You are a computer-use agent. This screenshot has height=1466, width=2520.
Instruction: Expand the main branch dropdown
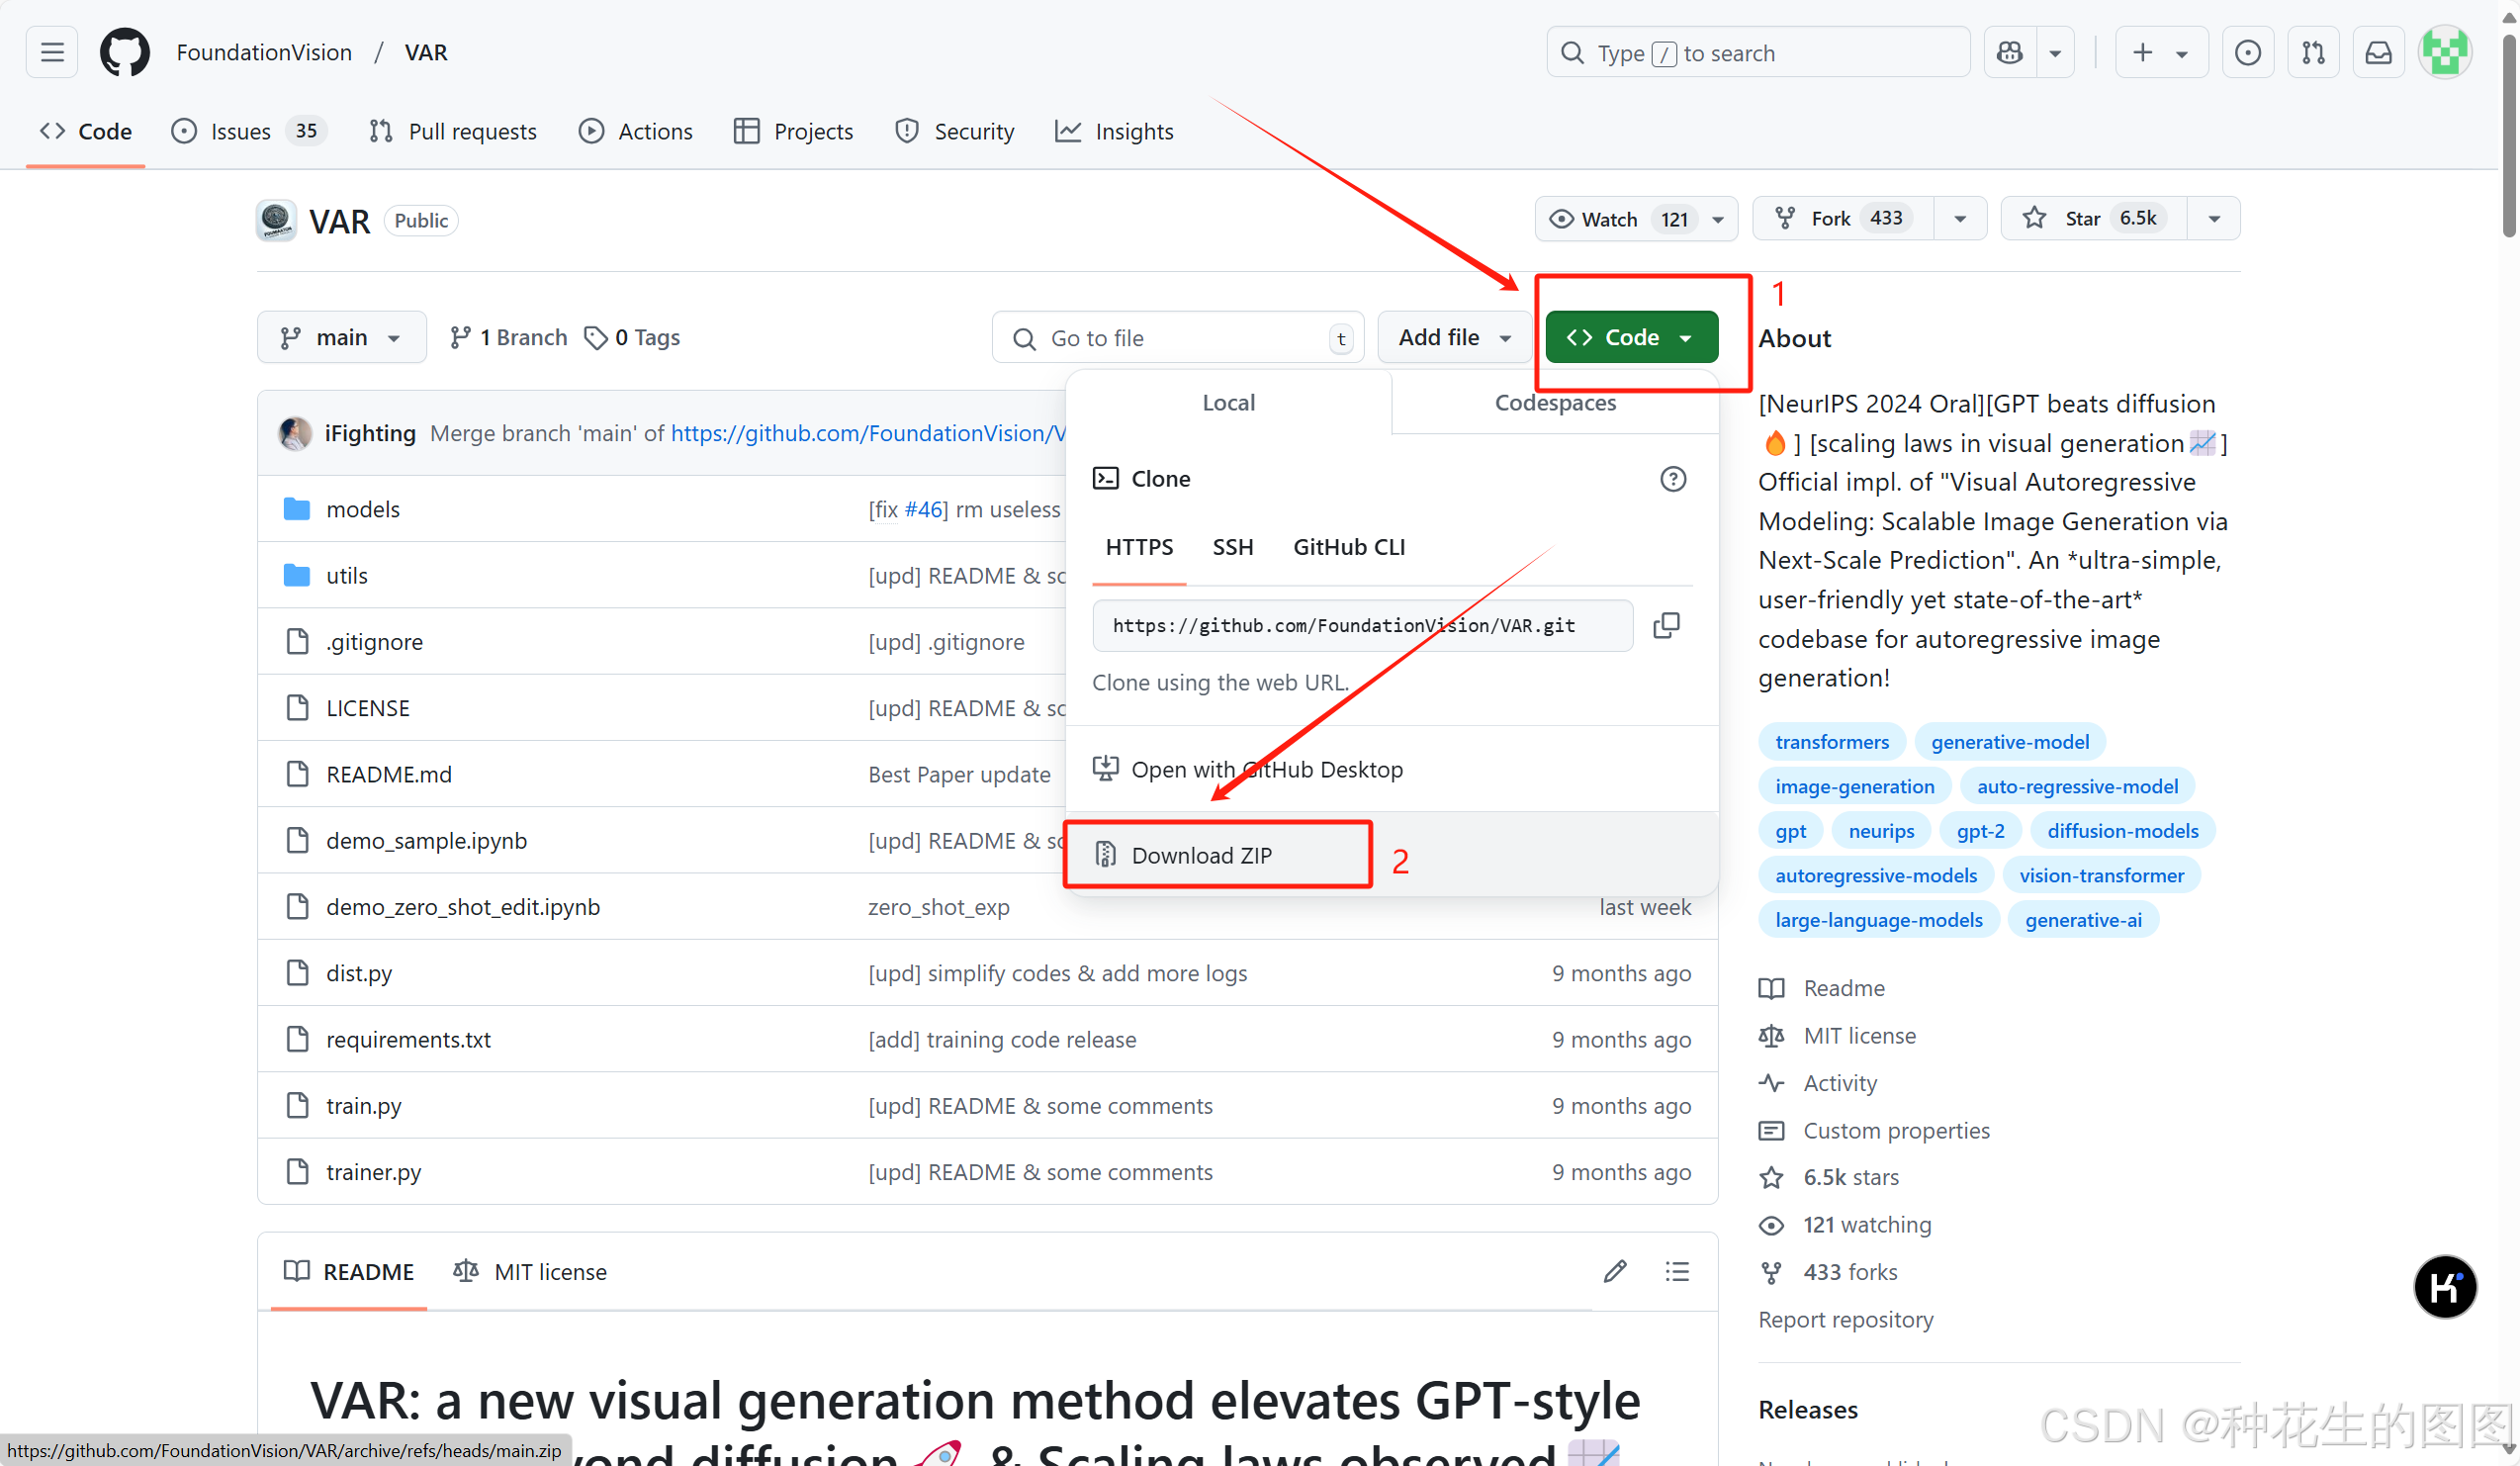coord(341,338)
